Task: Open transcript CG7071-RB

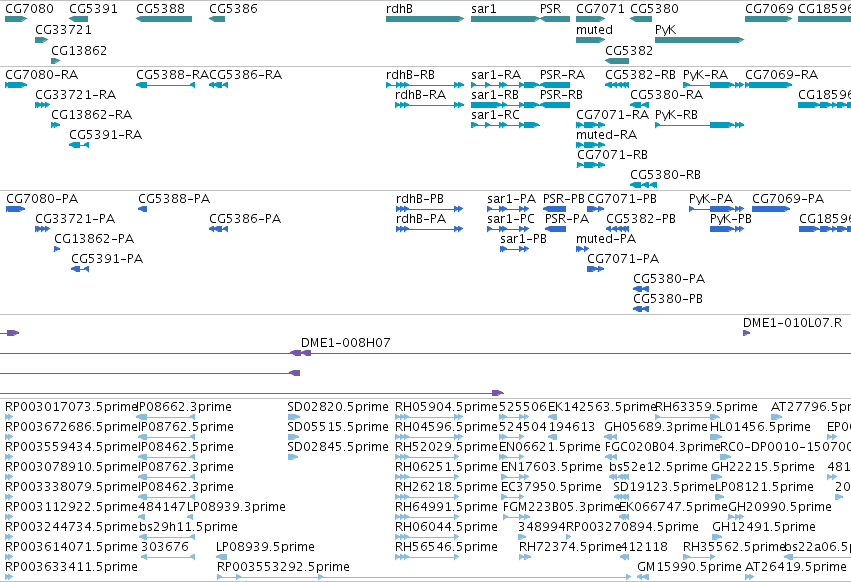Action: coord(612,155)
